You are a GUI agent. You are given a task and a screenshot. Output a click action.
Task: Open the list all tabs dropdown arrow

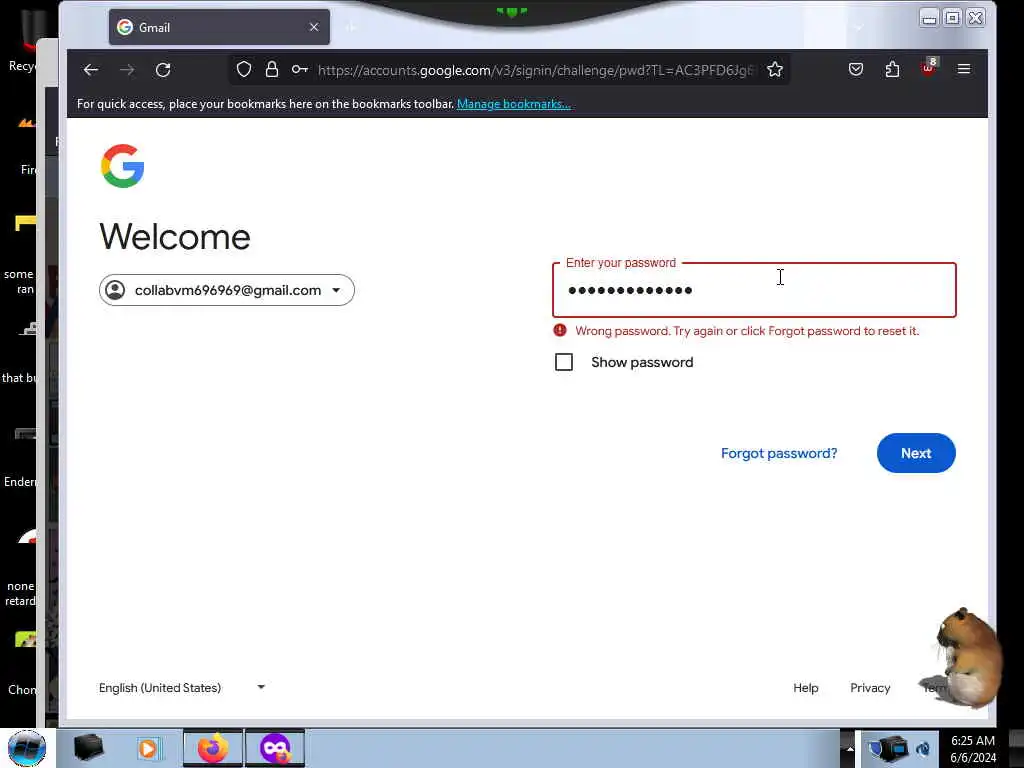pyautogui.click(x=859, y=27)
